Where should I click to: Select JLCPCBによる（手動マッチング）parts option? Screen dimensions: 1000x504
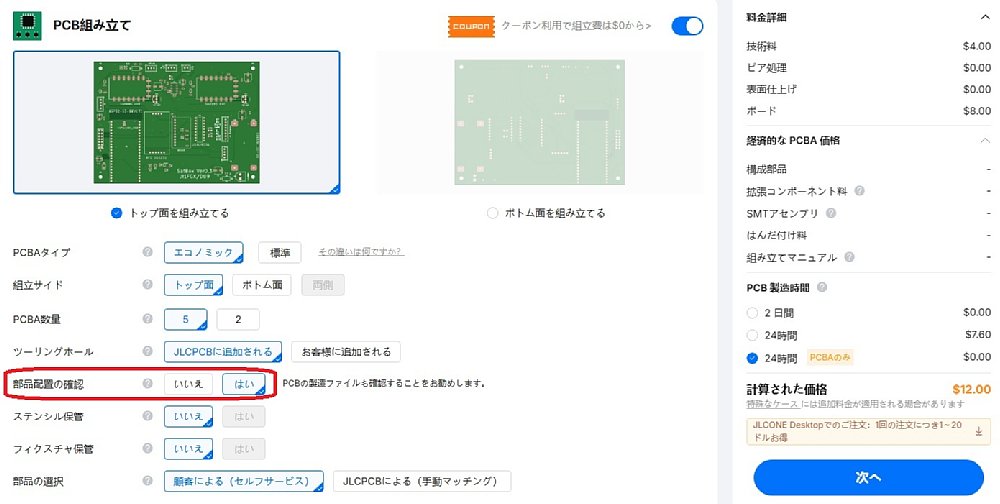422,482
